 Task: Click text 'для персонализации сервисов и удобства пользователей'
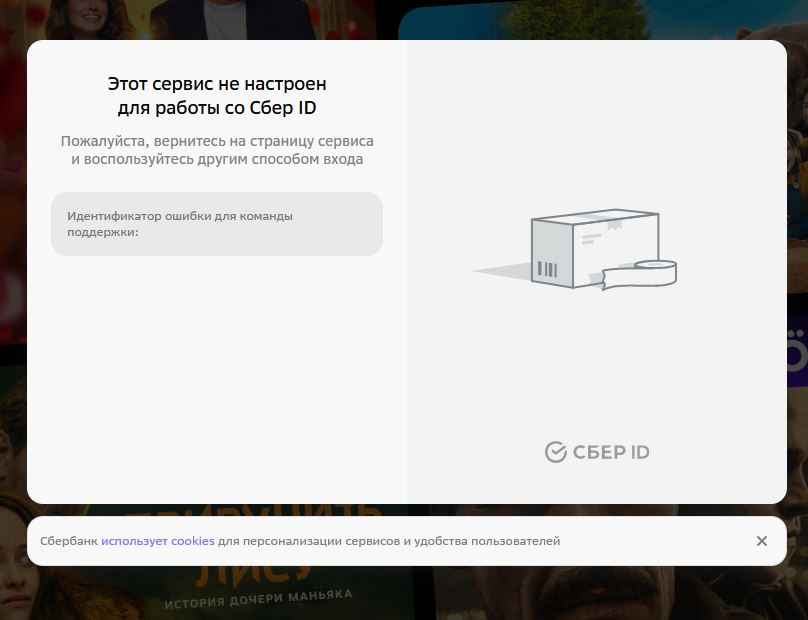(389, 541)
